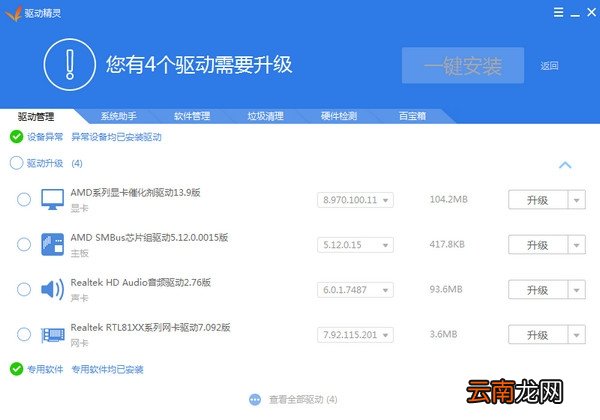This screenshot has height=420, width=600.
Task: Click the monitor icon for AMD graphics driver
Action: [x=52, y=199]
